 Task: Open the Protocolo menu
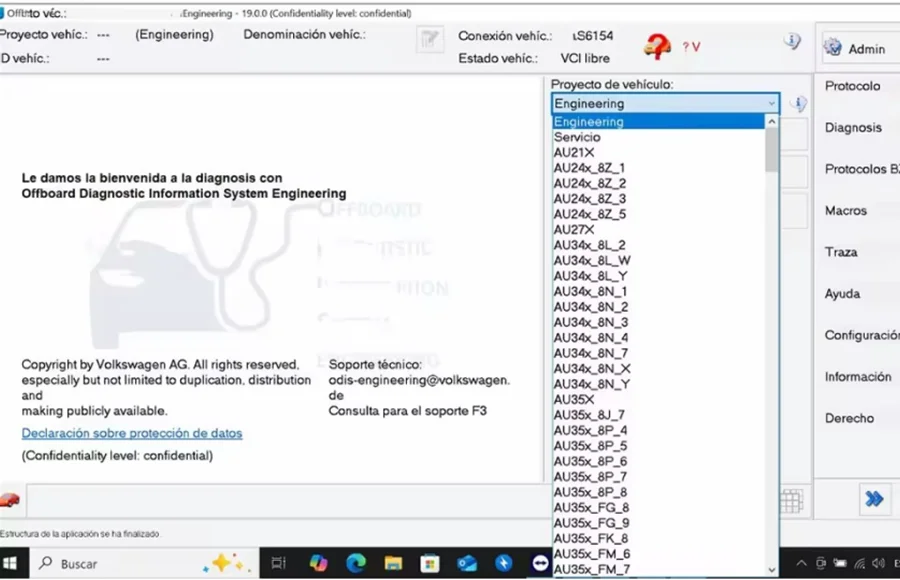(x=852, y=86)
